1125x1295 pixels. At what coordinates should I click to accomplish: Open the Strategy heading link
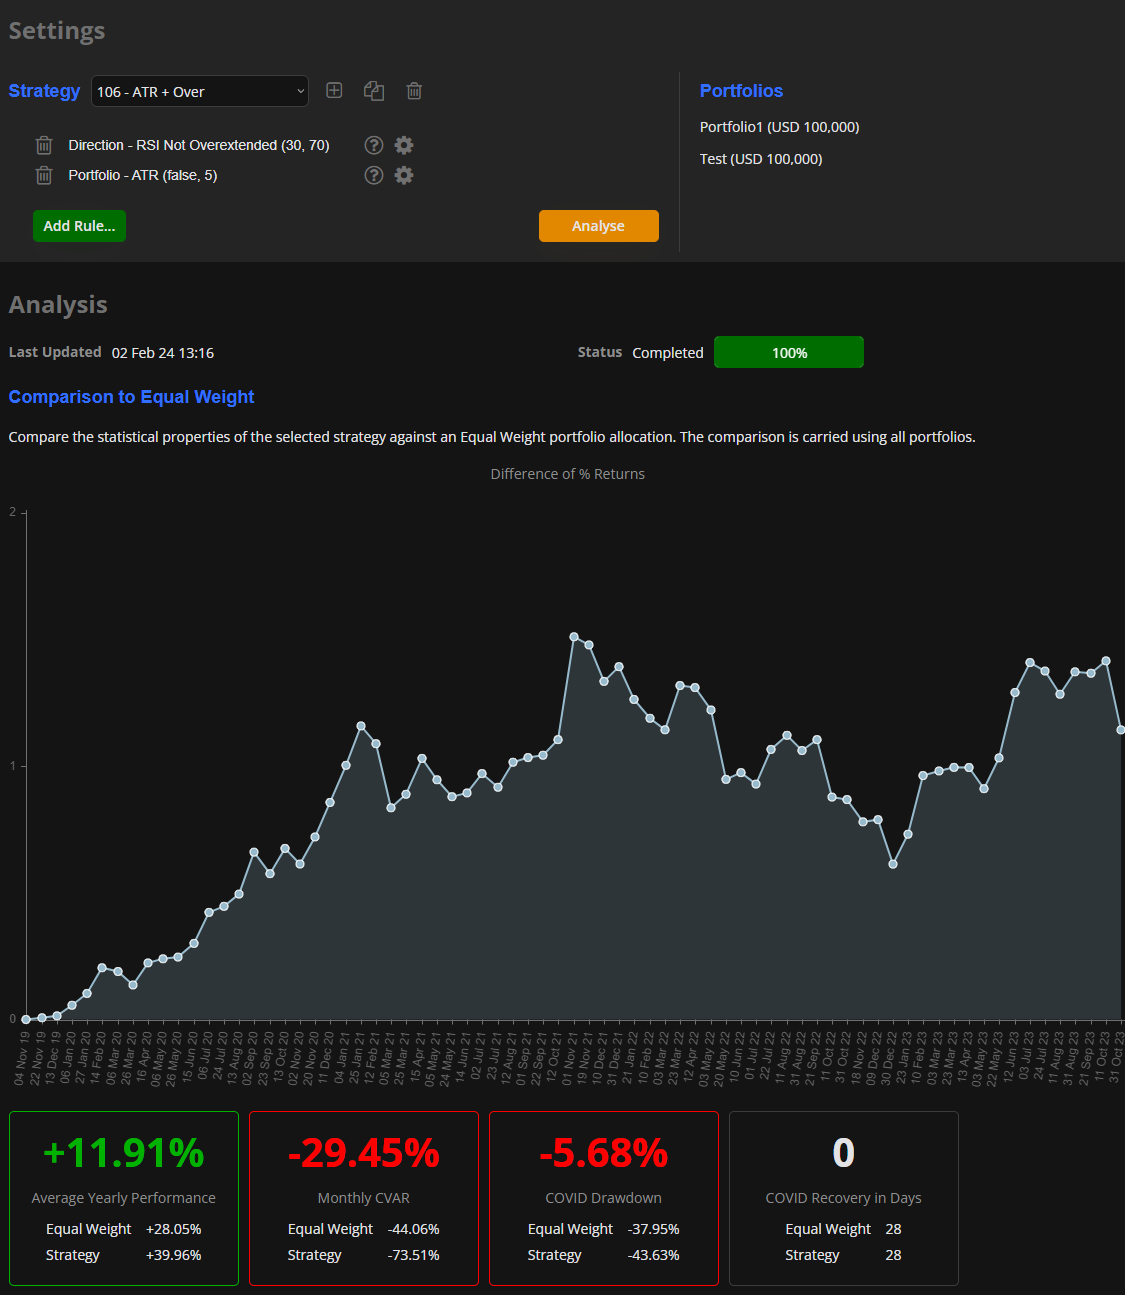coord(44,91)
